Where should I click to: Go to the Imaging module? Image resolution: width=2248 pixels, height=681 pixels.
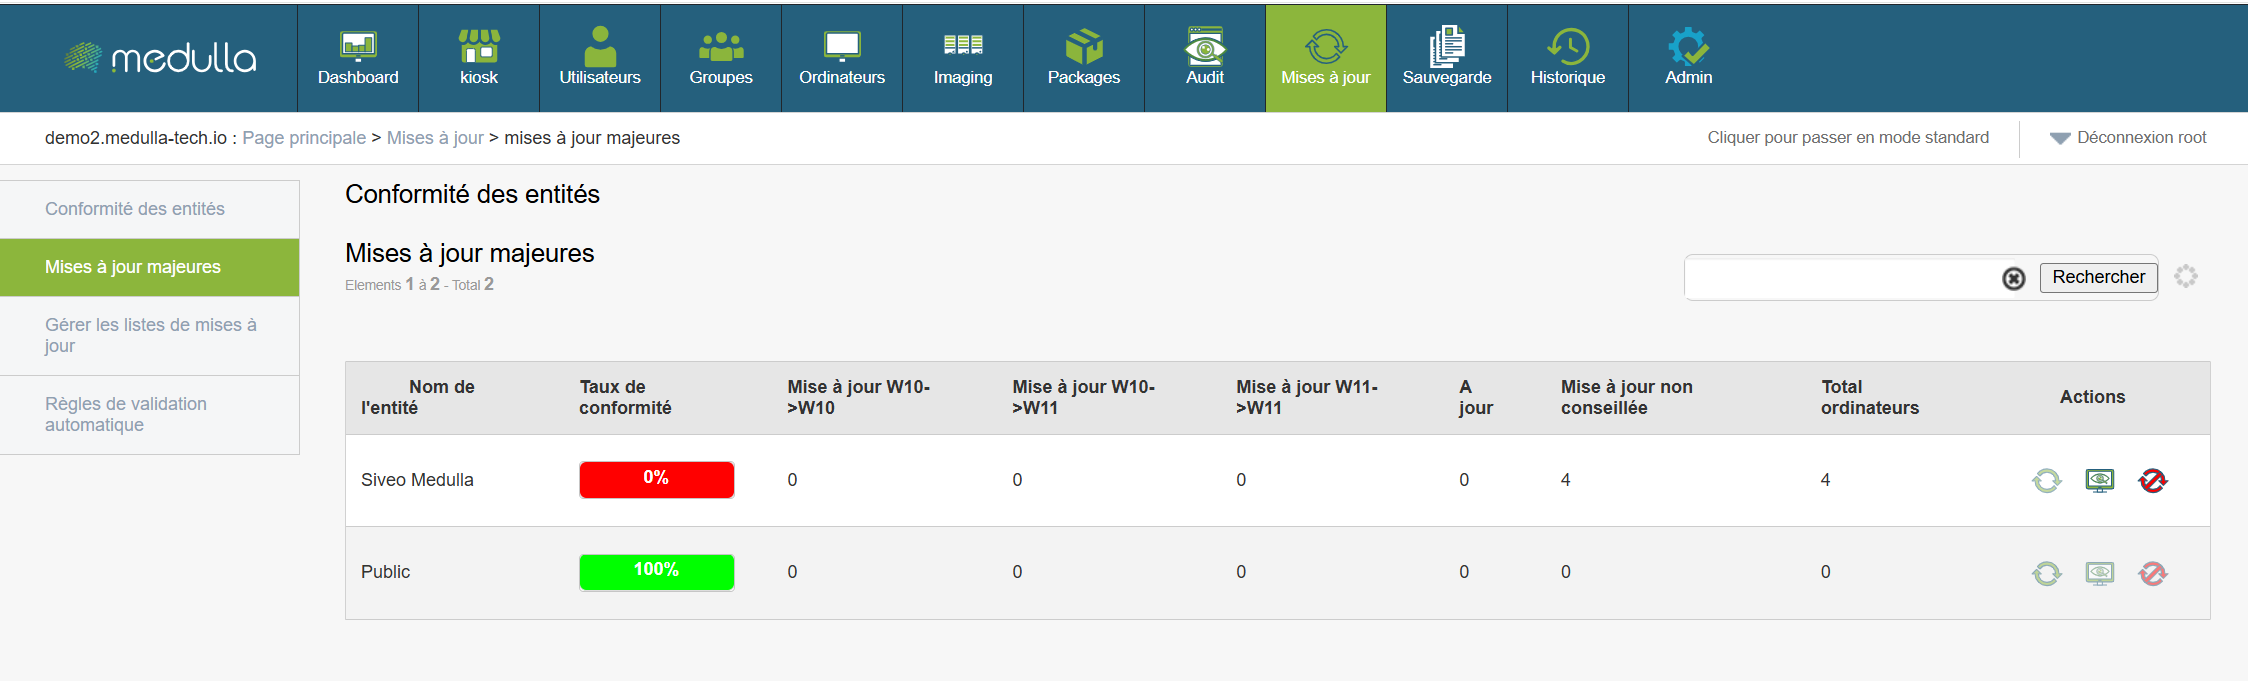(x=962, y=58)
